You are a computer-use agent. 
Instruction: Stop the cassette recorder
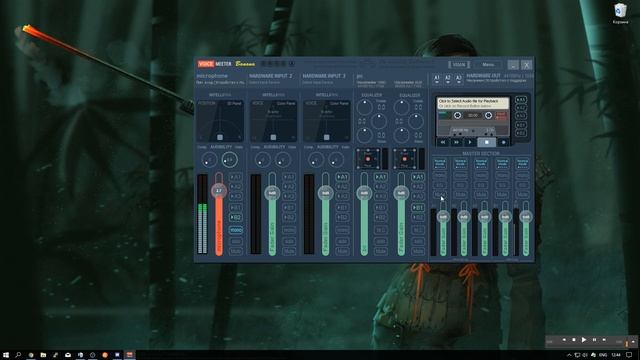click(x=487, y=142)
